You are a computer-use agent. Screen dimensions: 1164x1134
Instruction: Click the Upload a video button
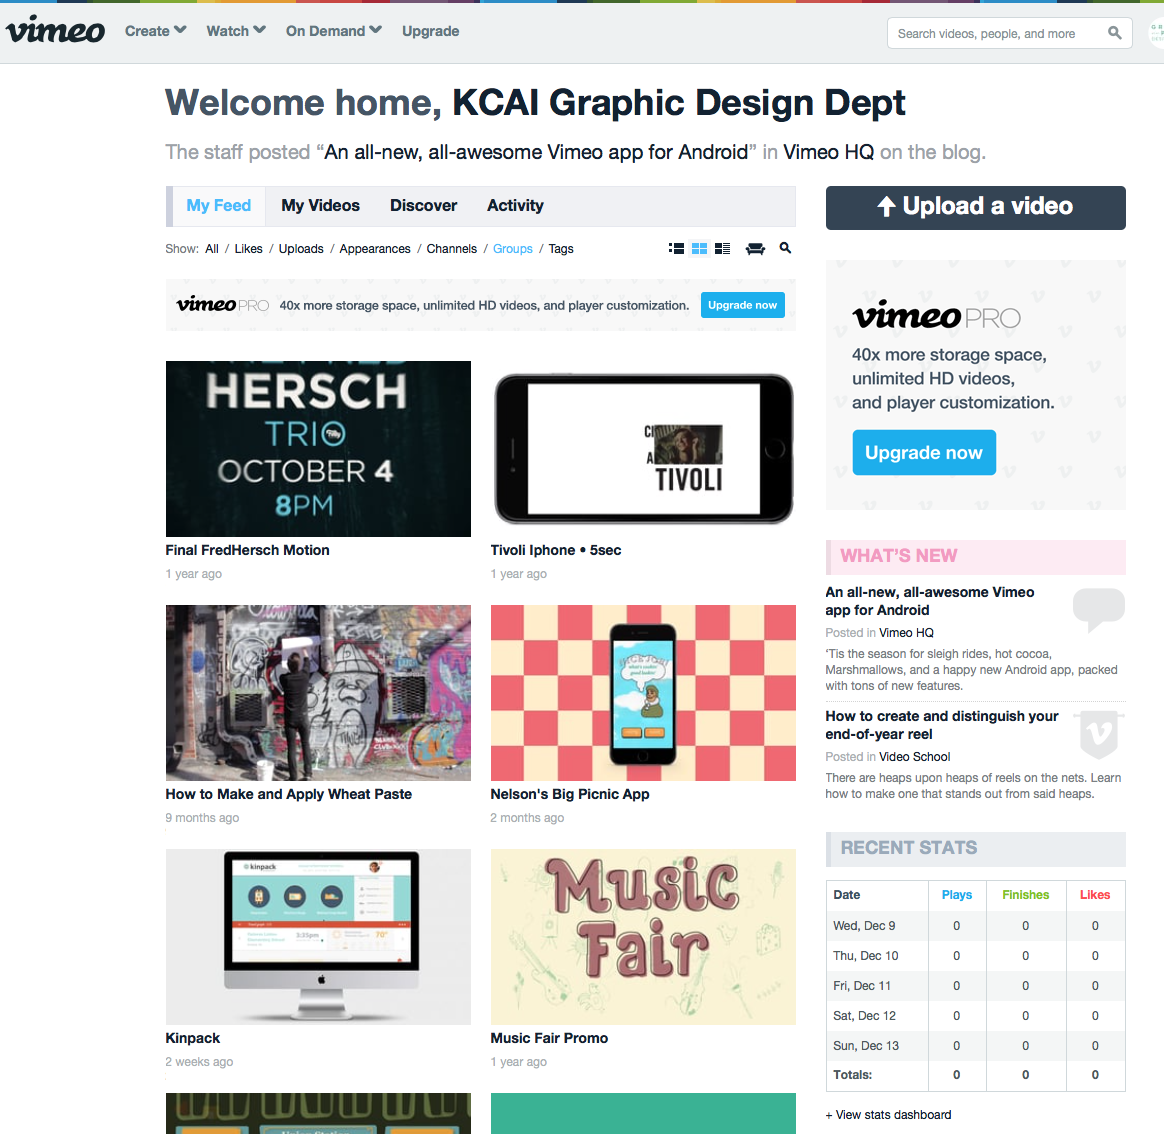point(975,207)
